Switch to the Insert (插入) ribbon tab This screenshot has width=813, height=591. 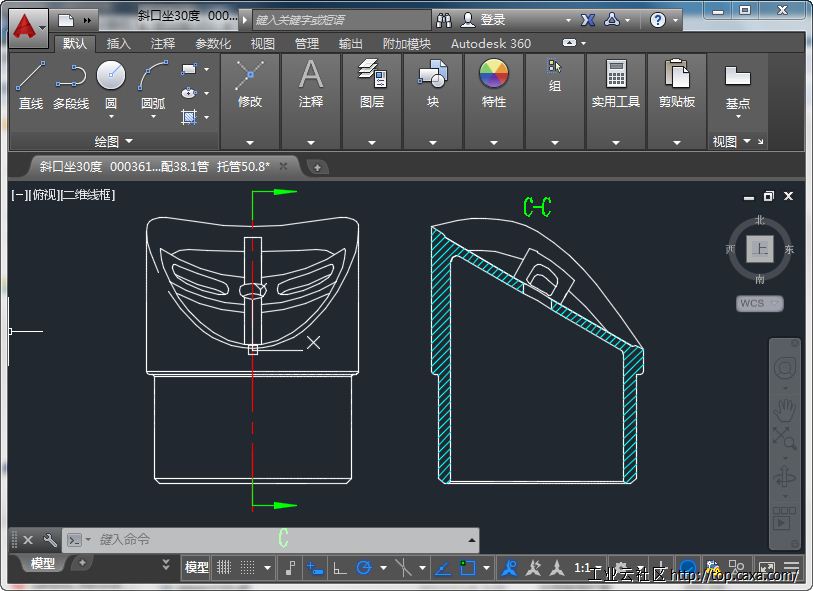pos(119,44)
